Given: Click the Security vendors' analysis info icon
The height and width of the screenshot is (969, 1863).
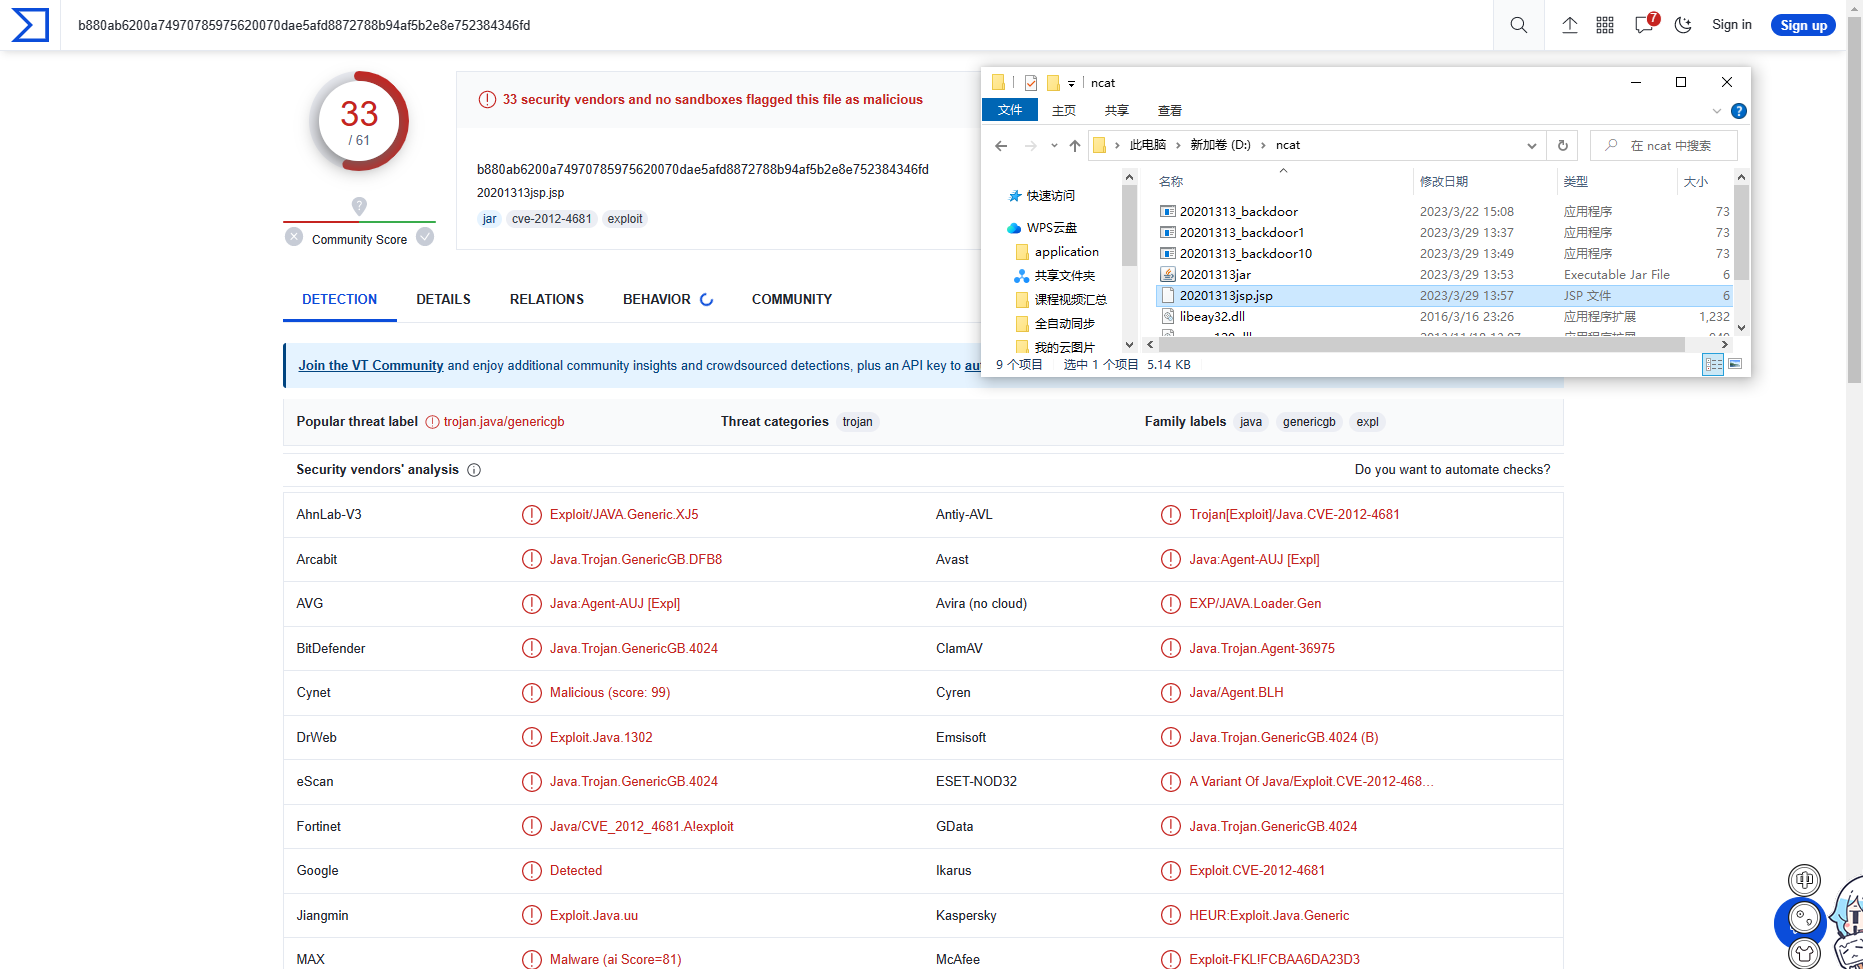Looking at the screenshot, I should pyautogui.click(x=474, y=470).
